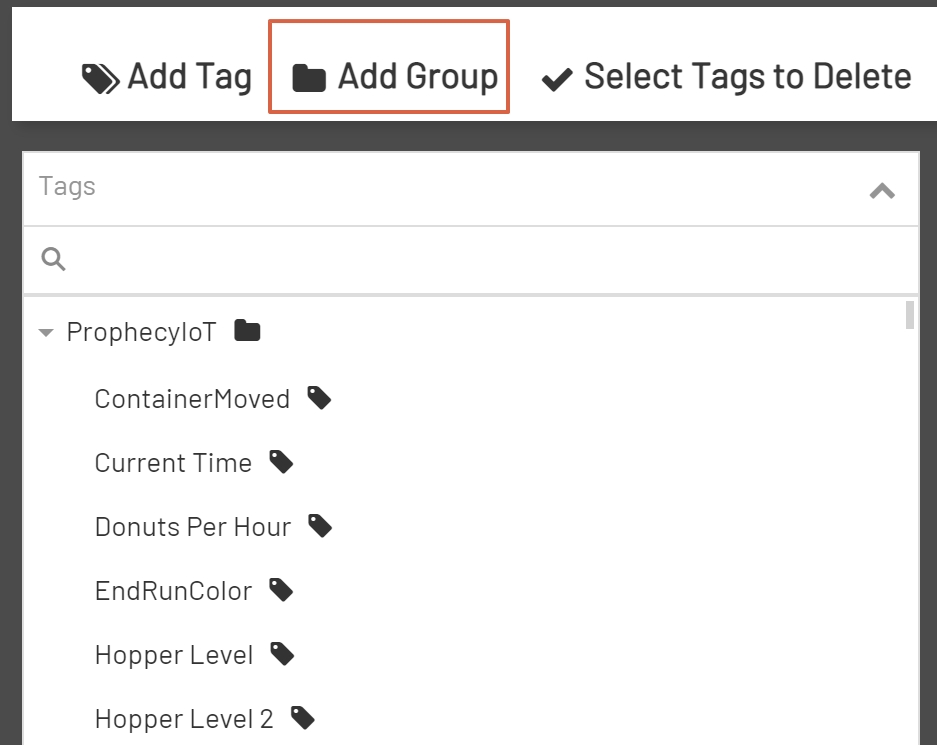Click the tag icon beside ContainerMoved
The image size is (937, 745).
tap(319, 397)
